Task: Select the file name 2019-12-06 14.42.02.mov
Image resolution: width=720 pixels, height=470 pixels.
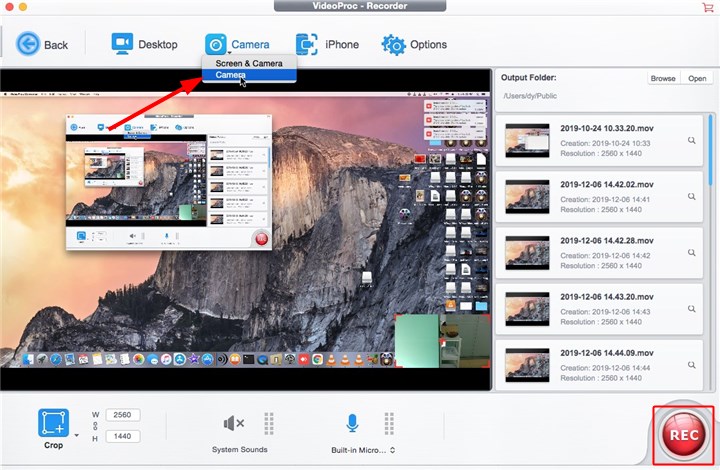Action: coord(607,185)
